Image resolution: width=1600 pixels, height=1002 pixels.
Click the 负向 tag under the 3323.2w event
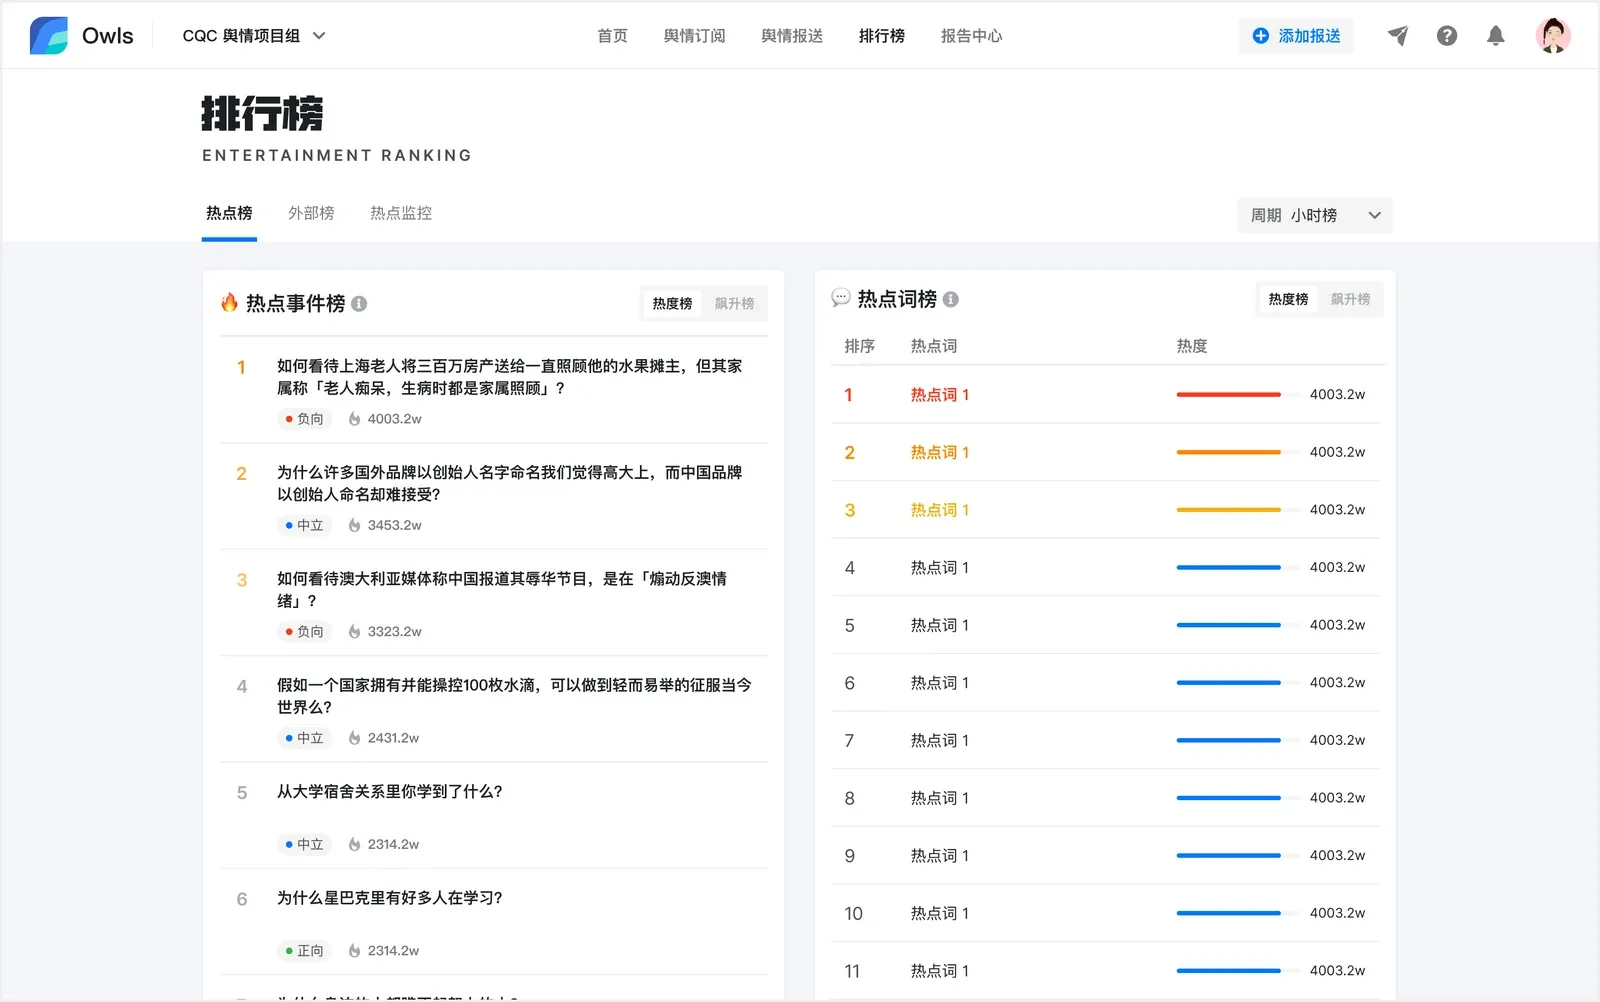click(304, 632)
